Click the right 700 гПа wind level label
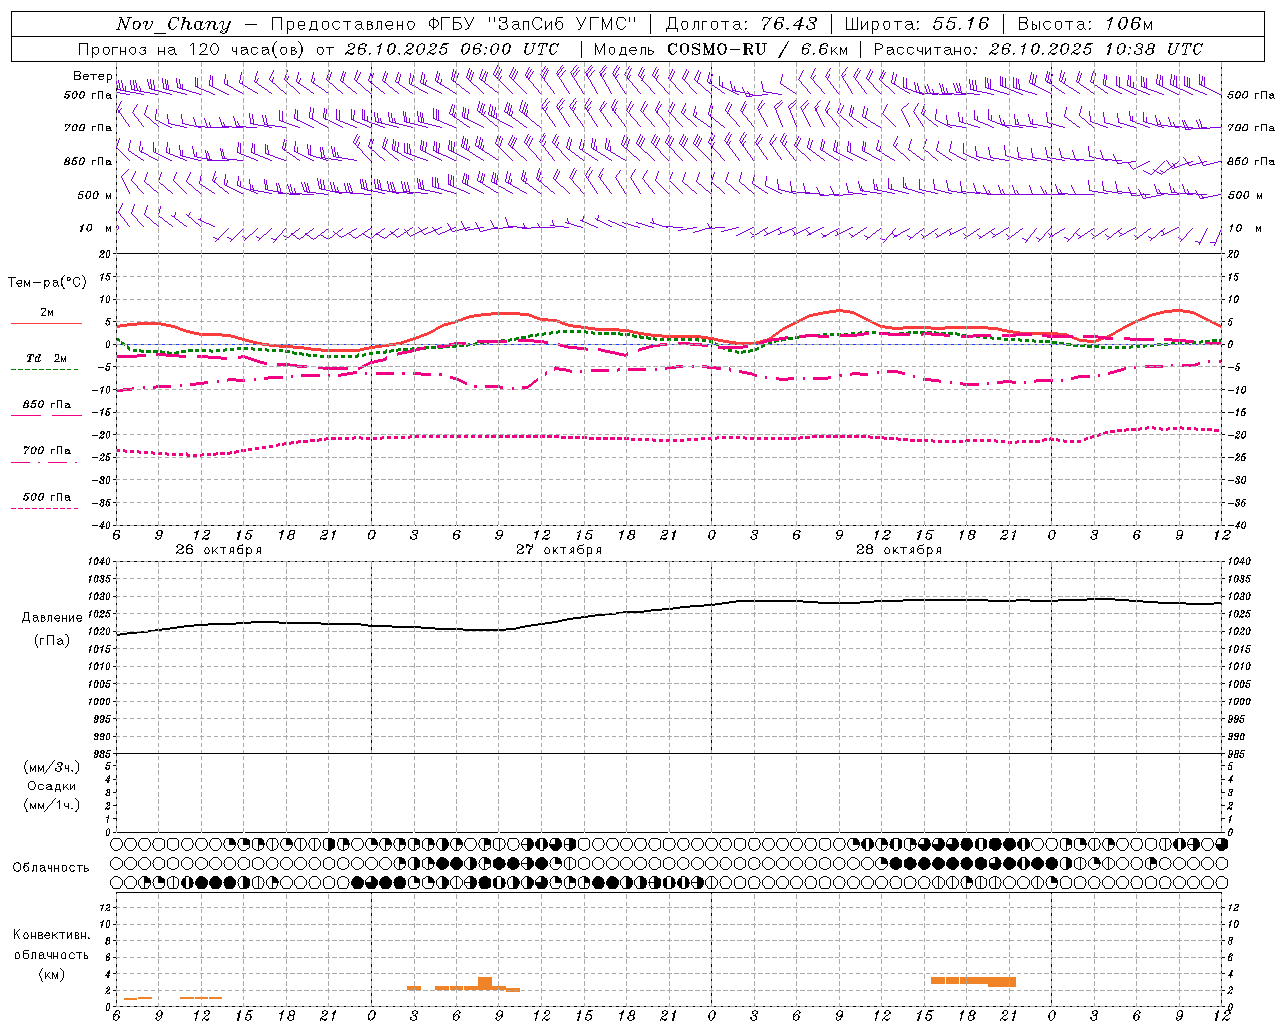 click(1251, 128)
